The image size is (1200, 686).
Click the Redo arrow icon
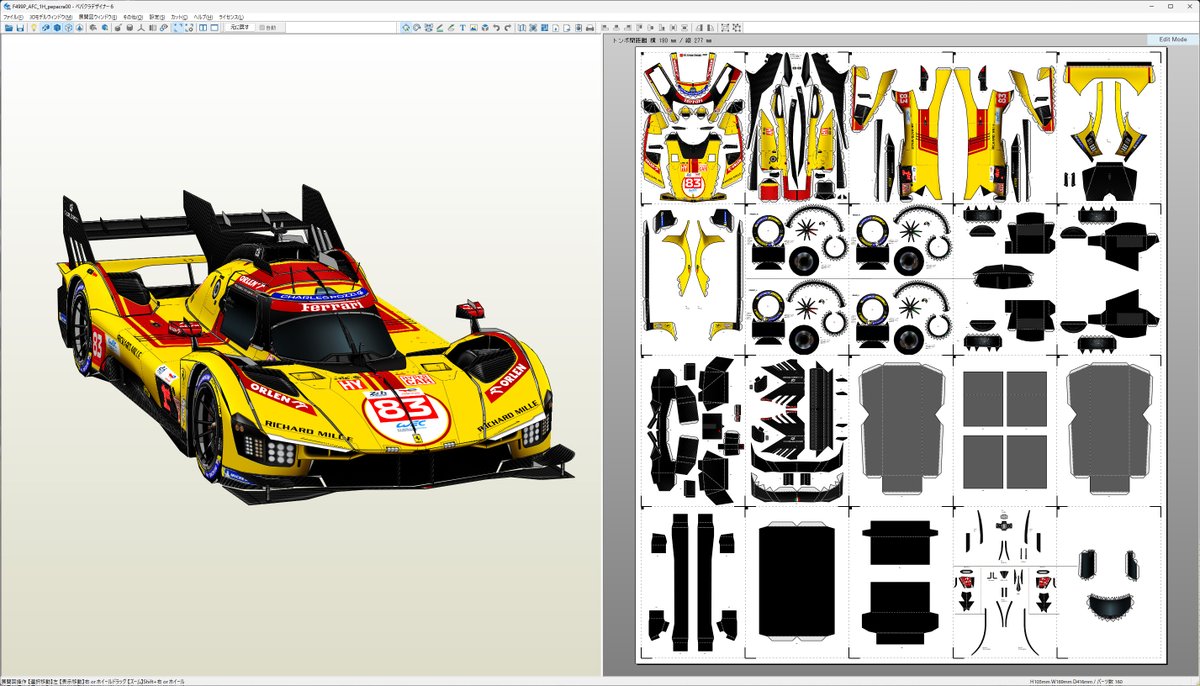pos(508,28)
